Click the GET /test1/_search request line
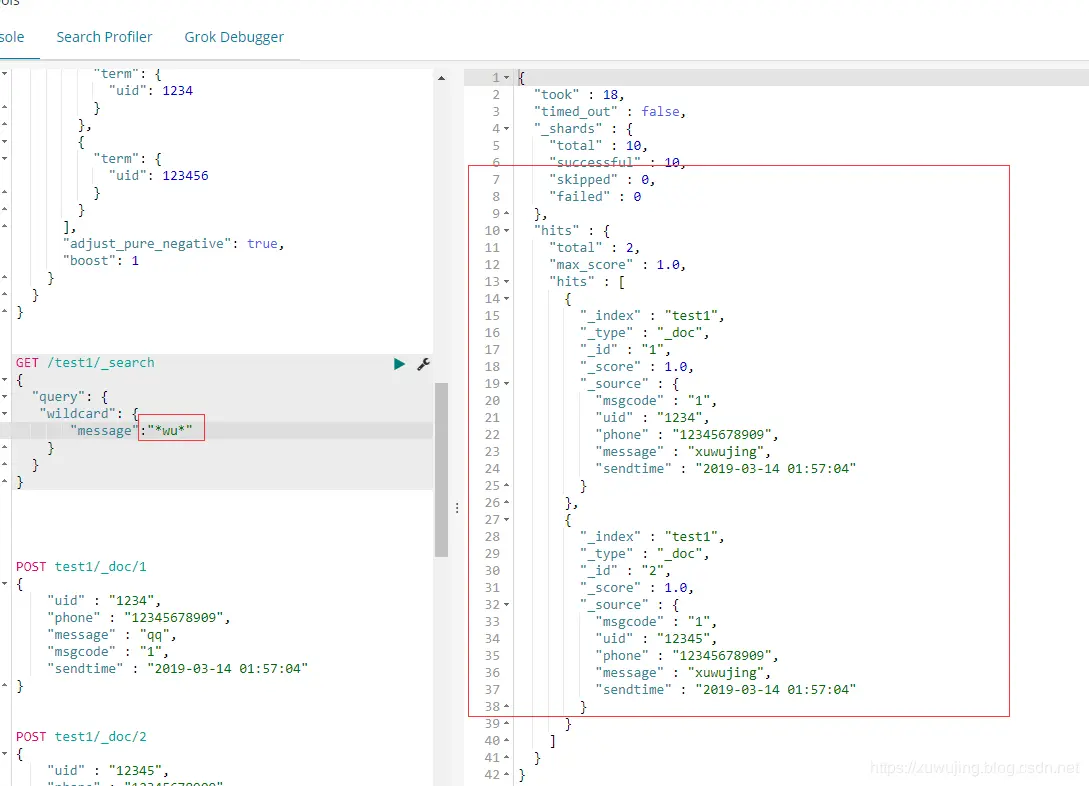Screen dimensions: 1089x786 click(85, 362)
